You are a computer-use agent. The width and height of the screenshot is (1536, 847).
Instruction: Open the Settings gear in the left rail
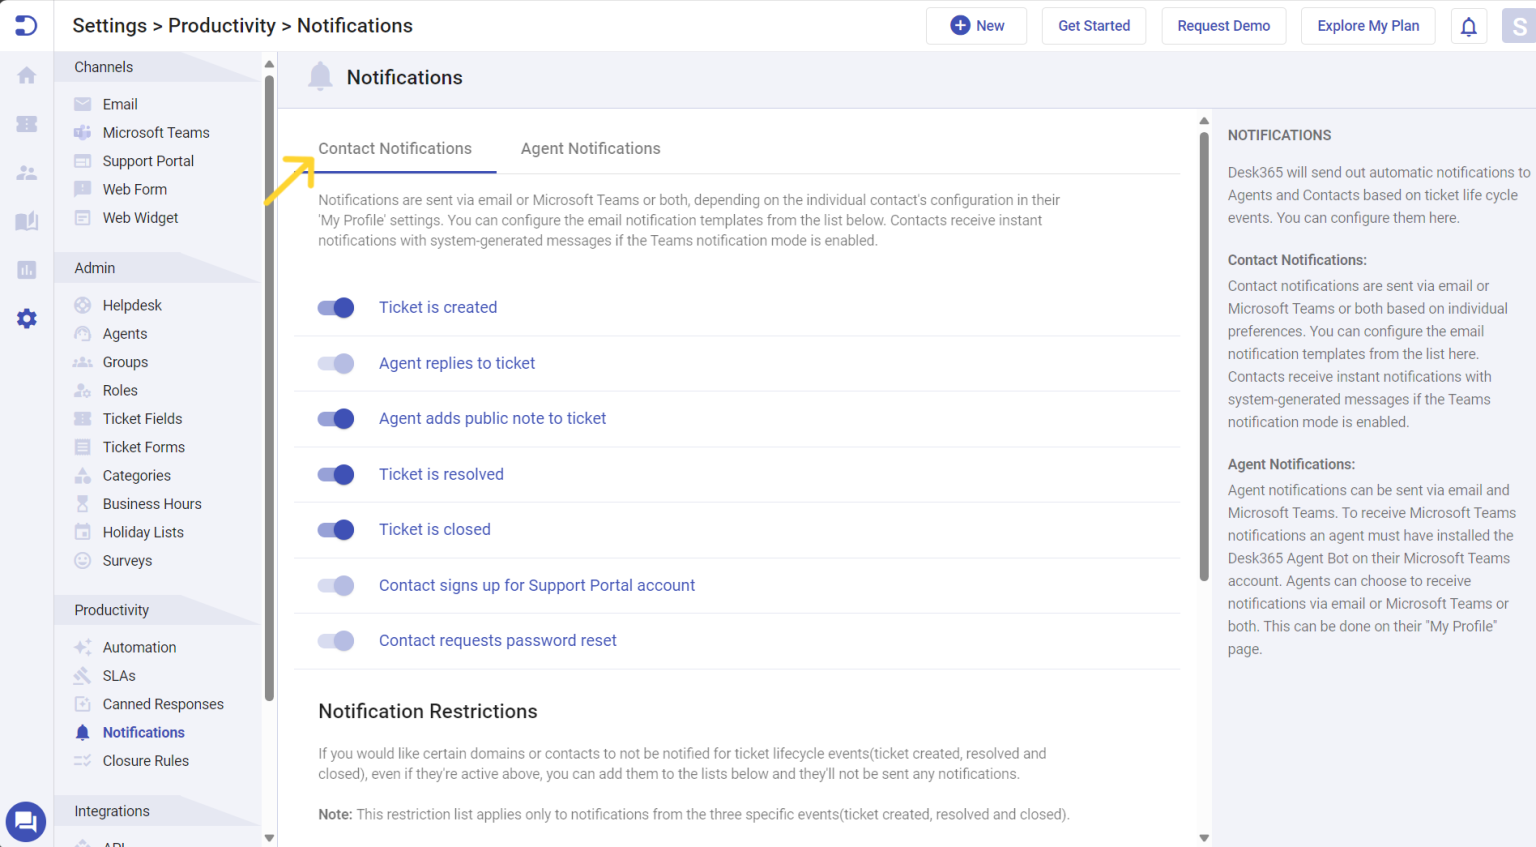[x=26, y=318]
